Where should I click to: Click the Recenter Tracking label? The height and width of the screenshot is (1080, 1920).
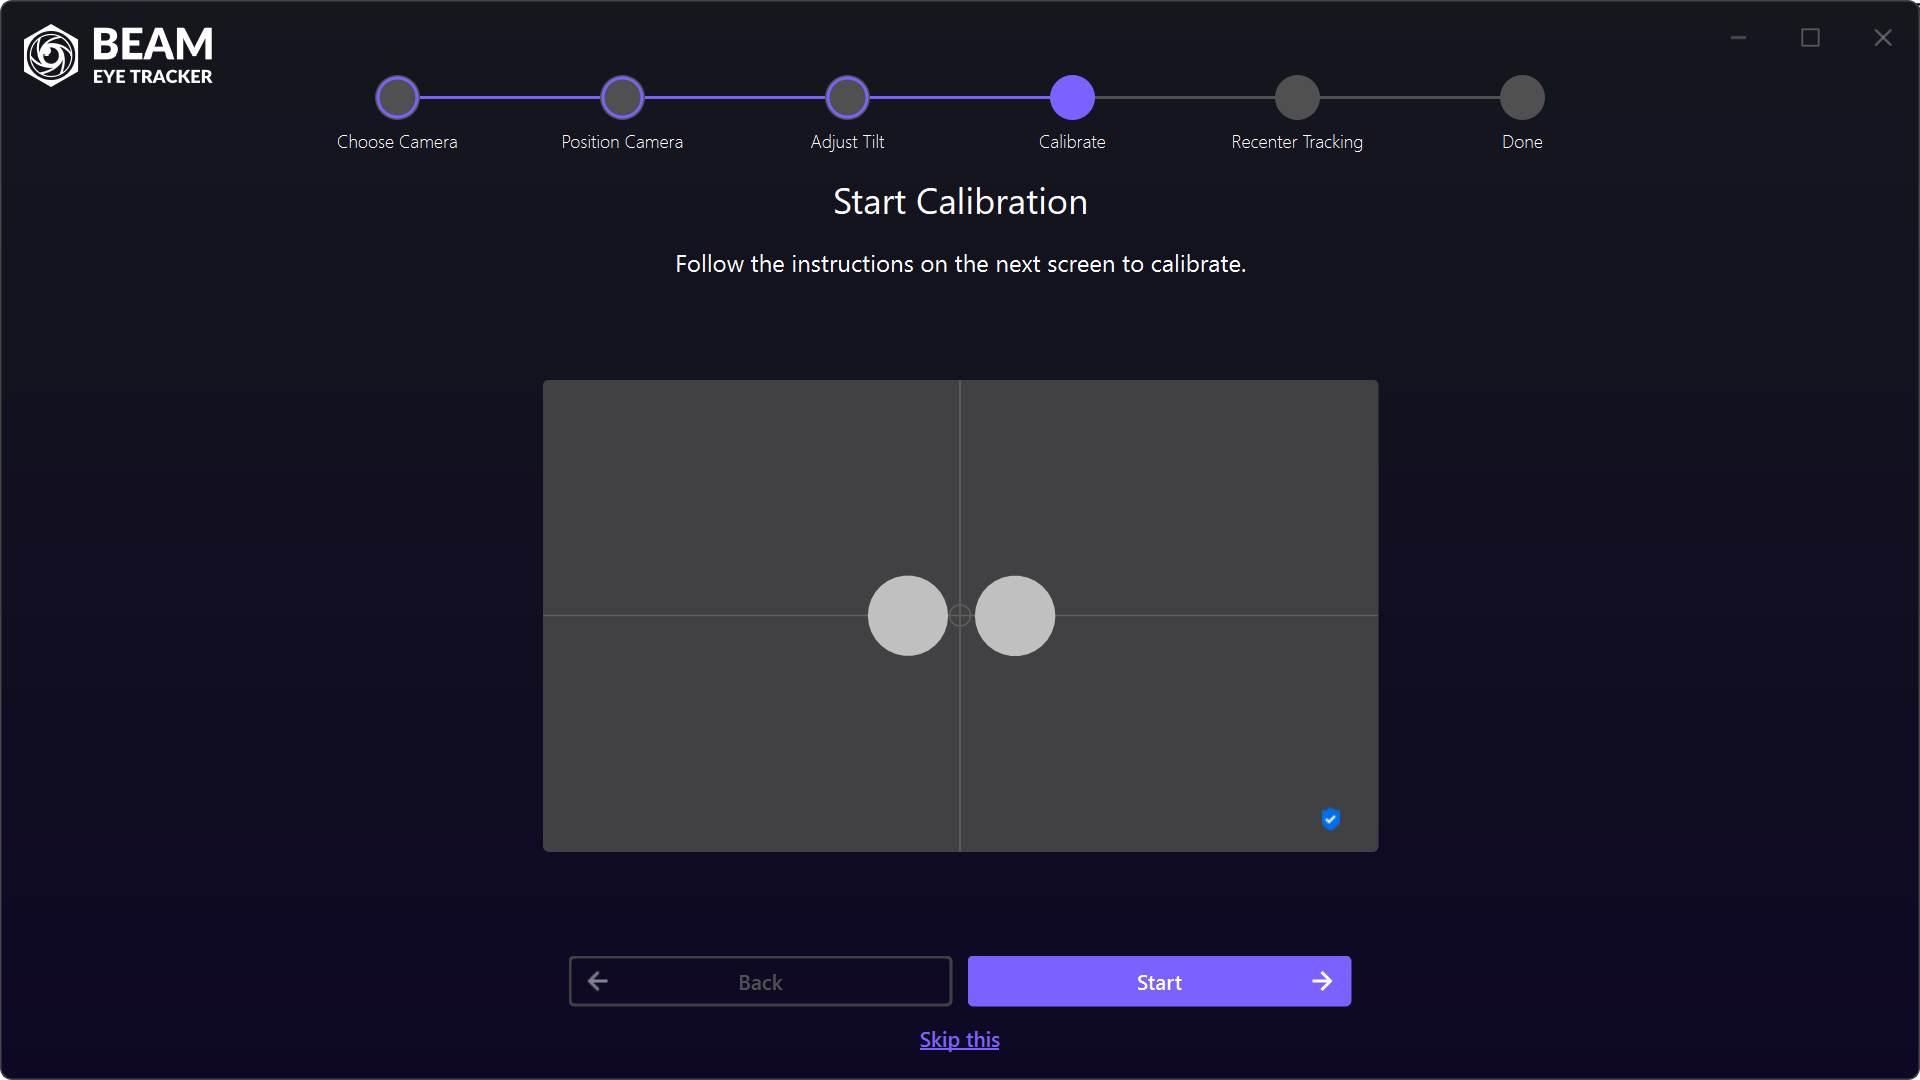pyautogui.click(x=1297, y=142)
